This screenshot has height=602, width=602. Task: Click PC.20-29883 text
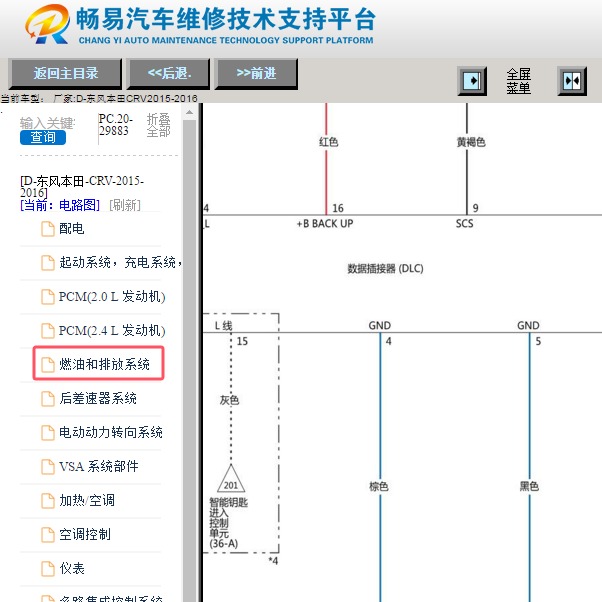[116, 125]
